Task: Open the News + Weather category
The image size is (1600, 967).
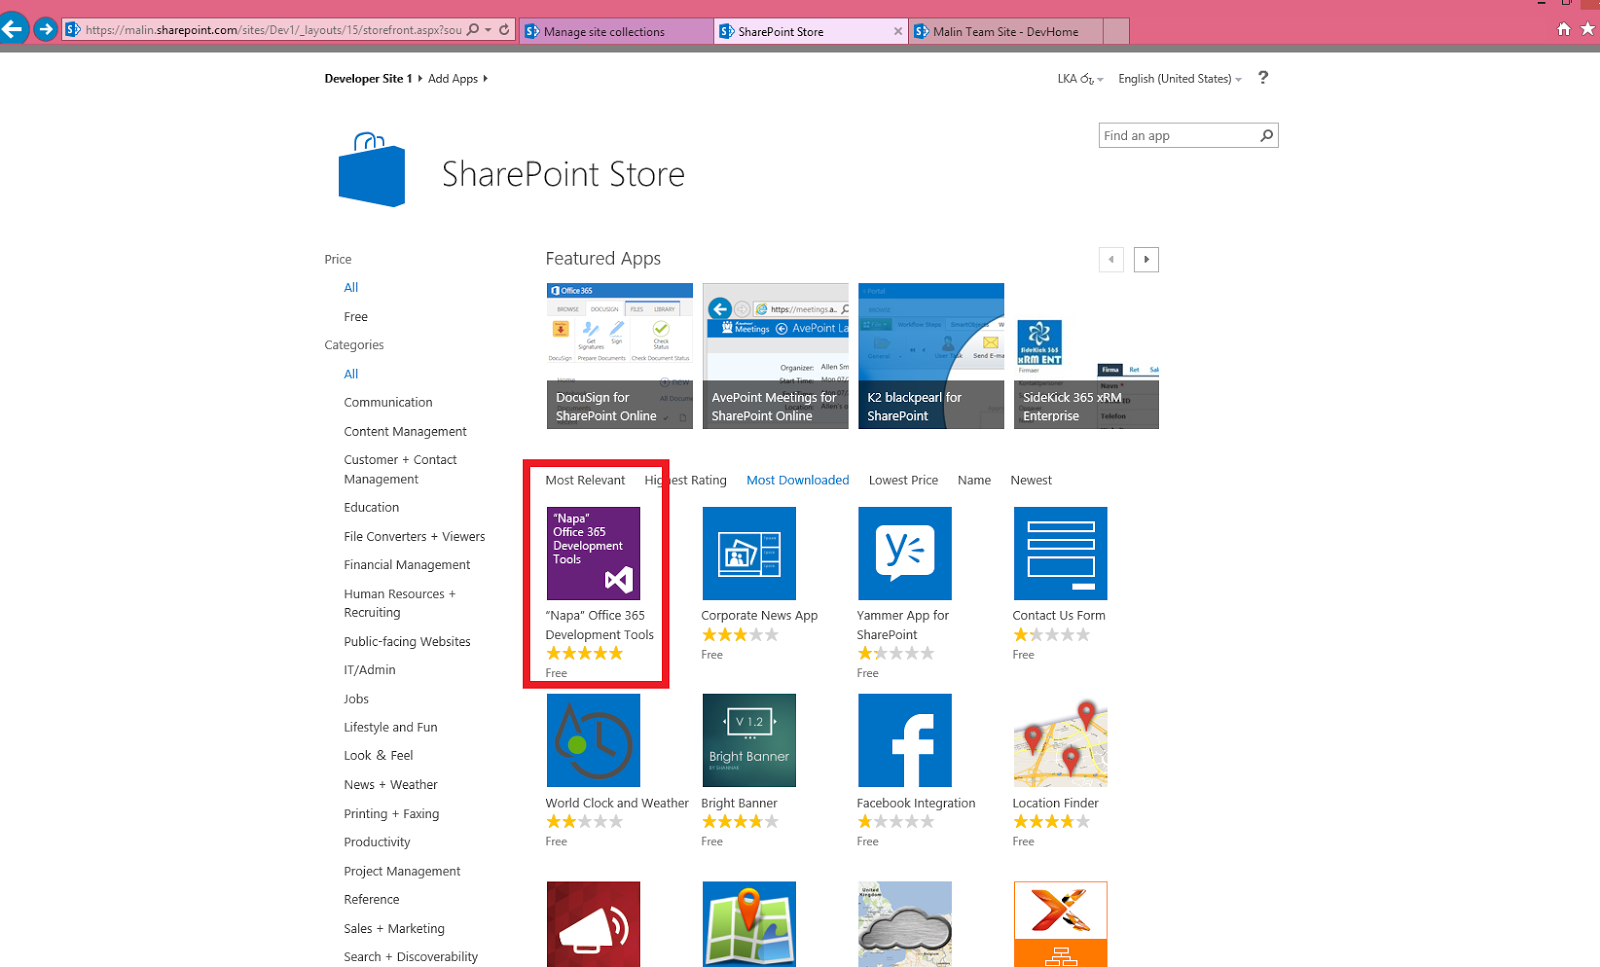Action: [391, 785]
